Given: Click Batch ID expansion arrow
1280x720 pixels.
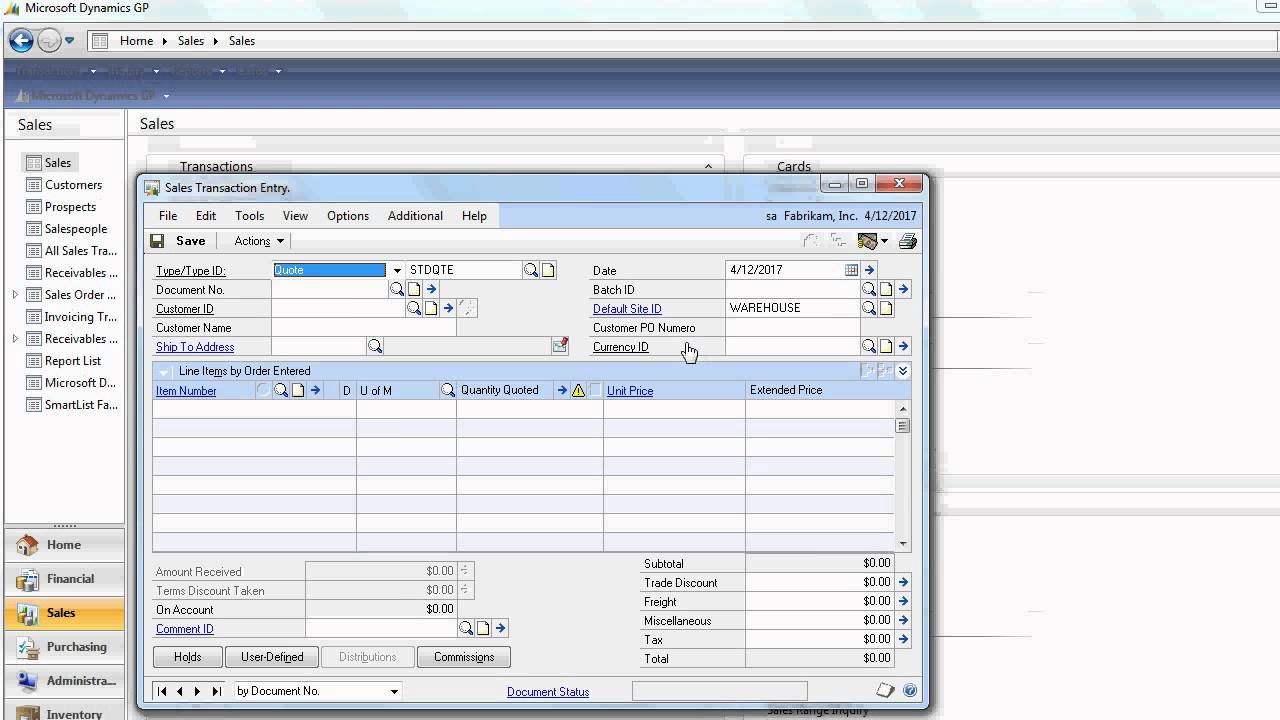Looking at the screenshot, I should click(903, 289).
